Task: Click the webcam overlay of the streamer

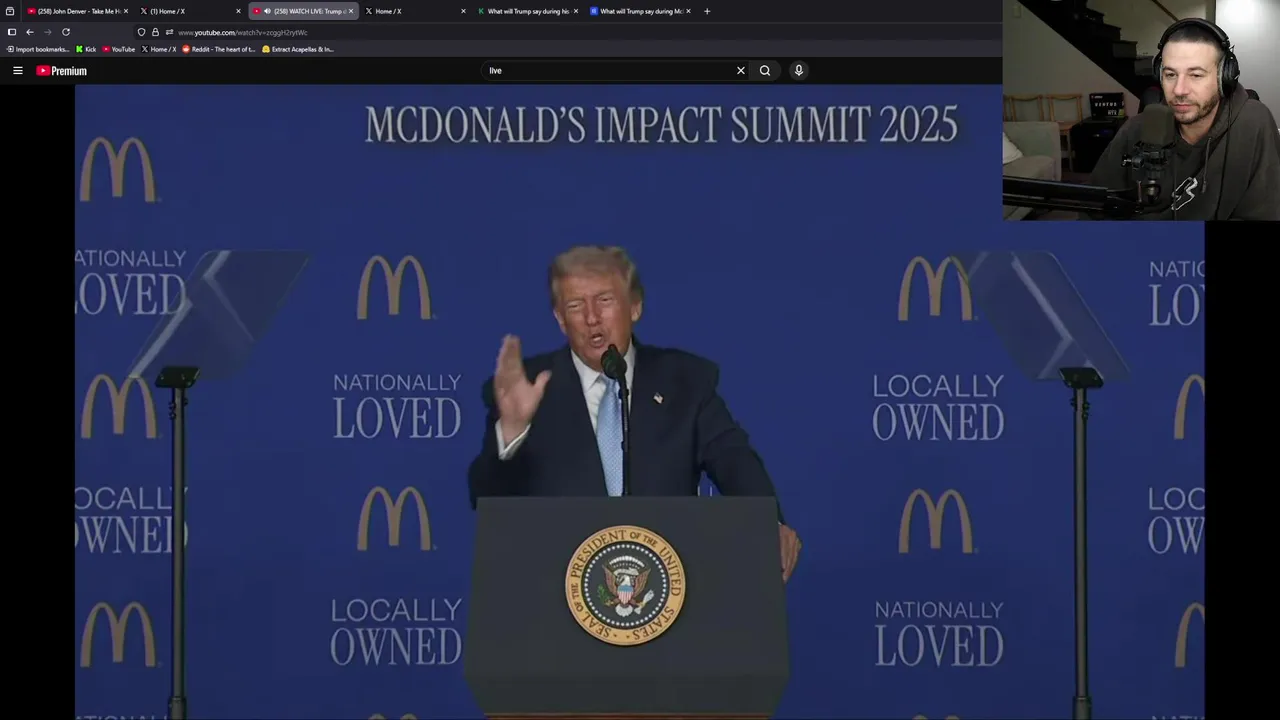Action: point(1141,110)
